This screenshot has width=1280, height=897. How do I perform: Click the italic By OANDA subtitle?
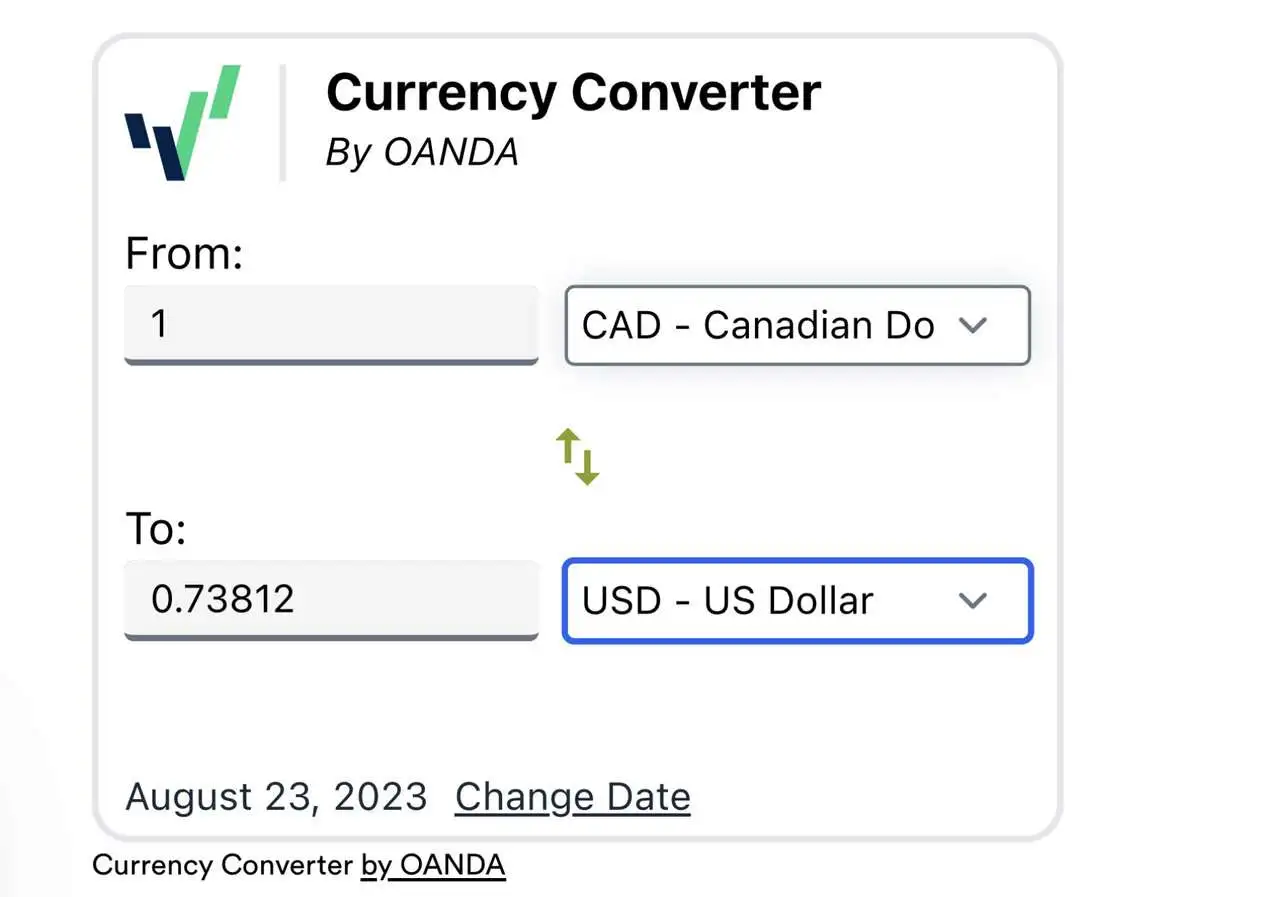(422, 152)
